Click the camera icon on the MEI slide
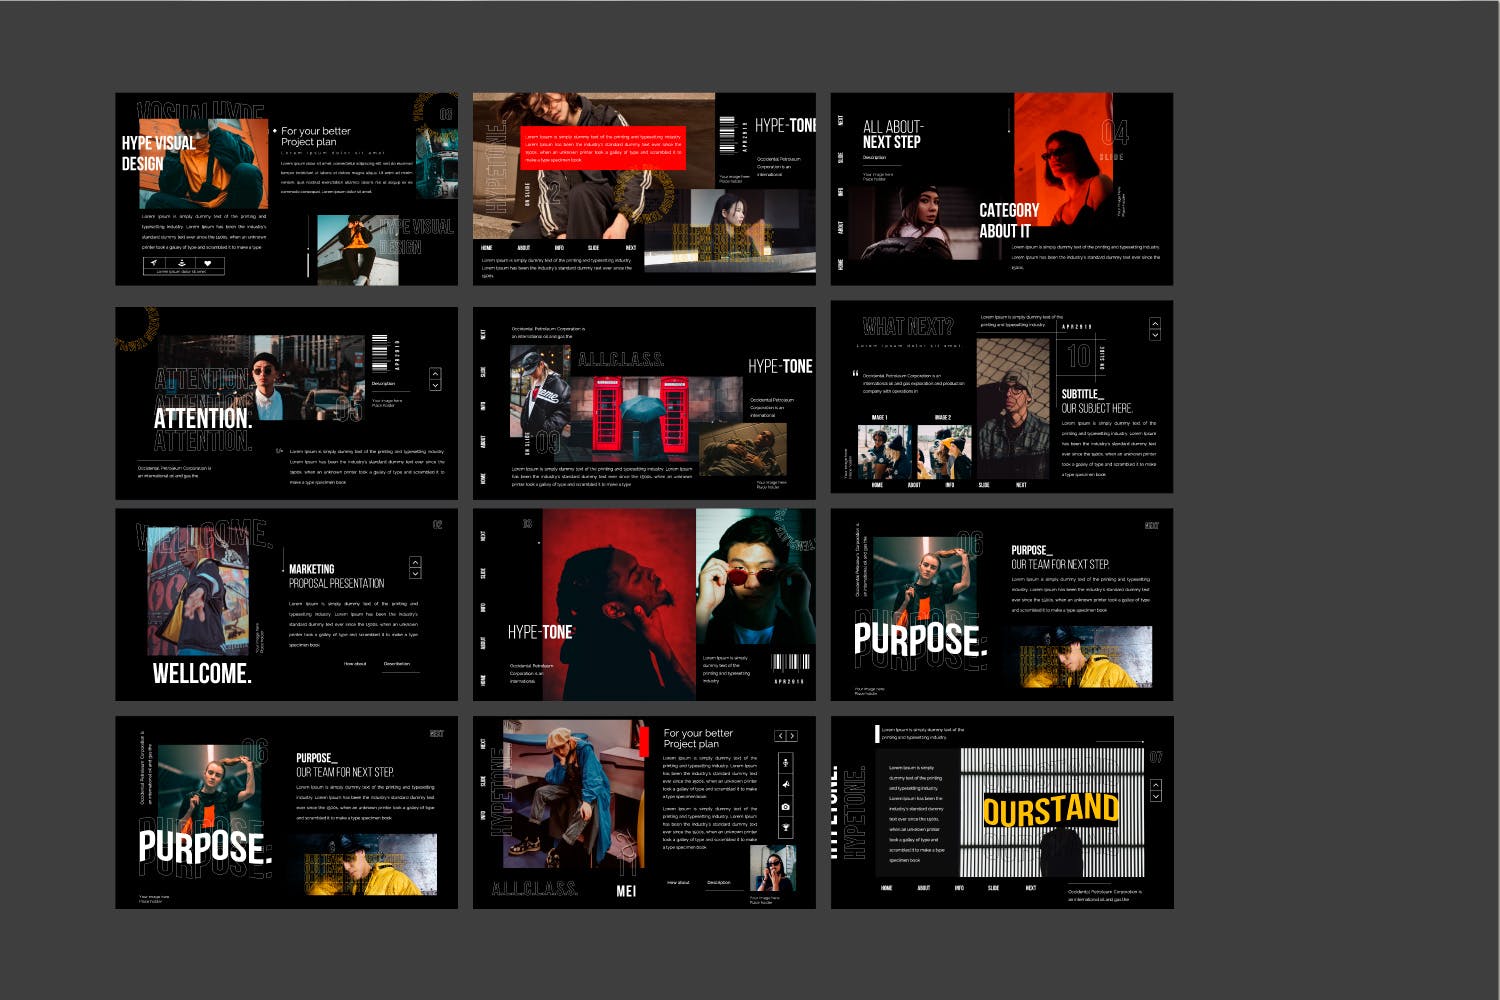 [x=785, y=806]
